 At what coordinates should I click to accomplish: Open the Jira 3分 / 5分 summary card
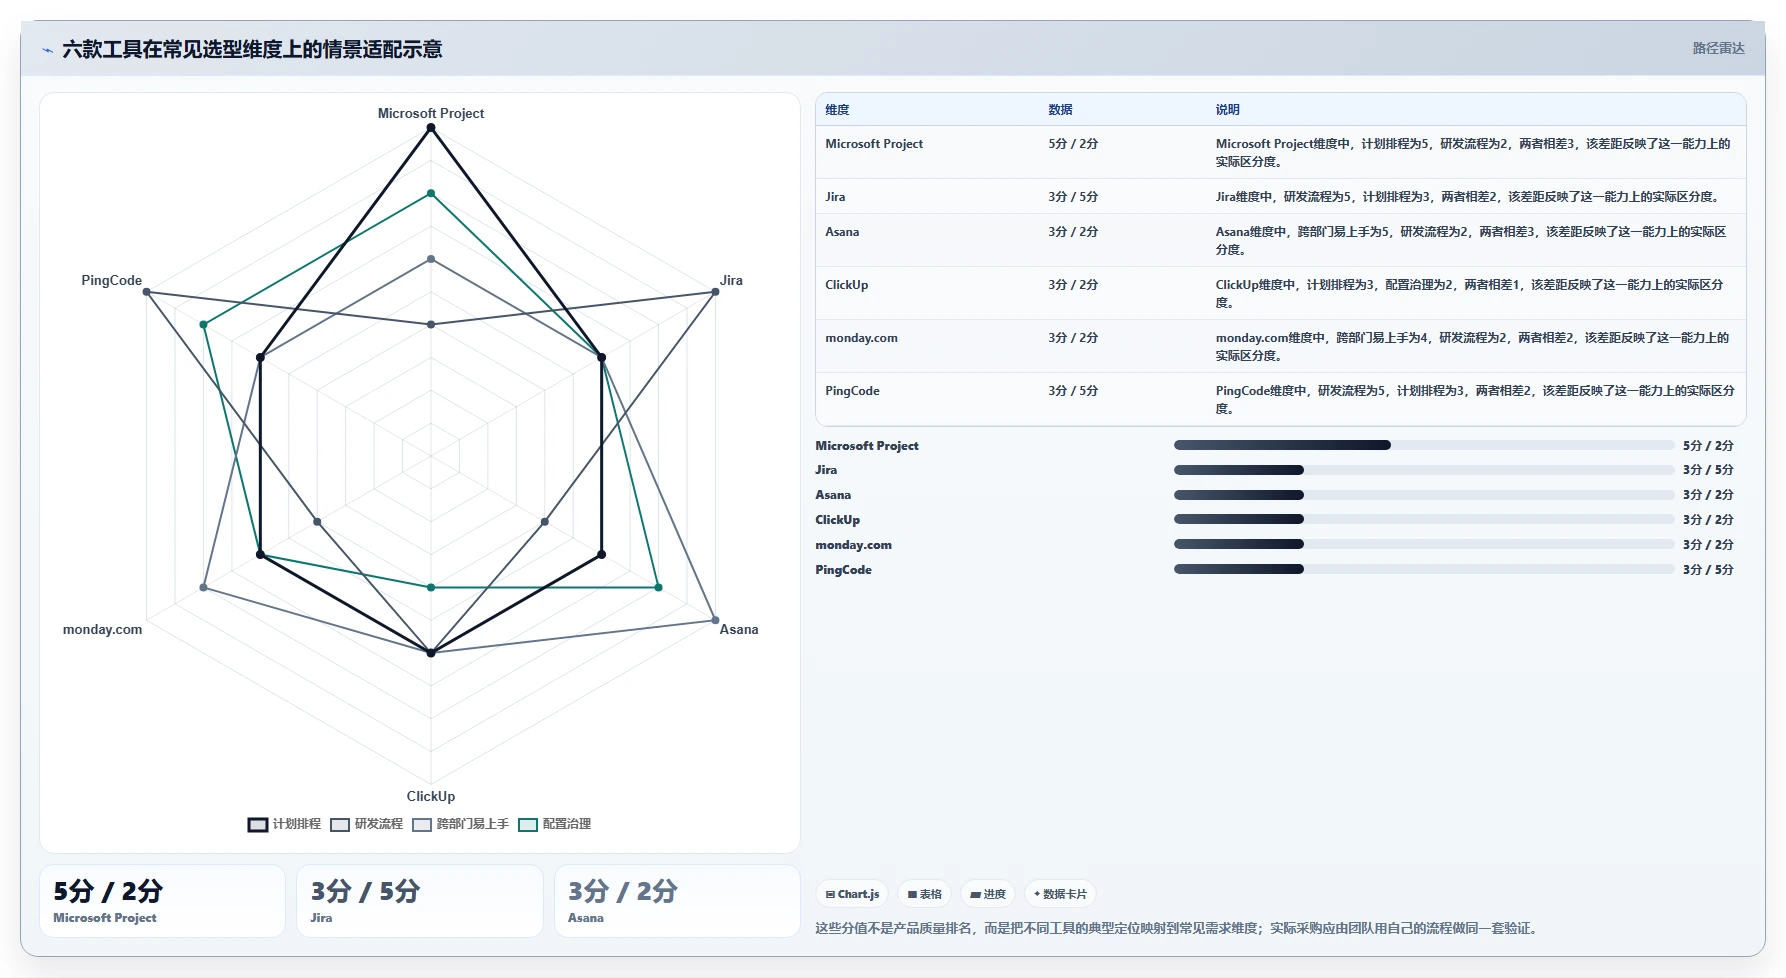click(420, 901)
